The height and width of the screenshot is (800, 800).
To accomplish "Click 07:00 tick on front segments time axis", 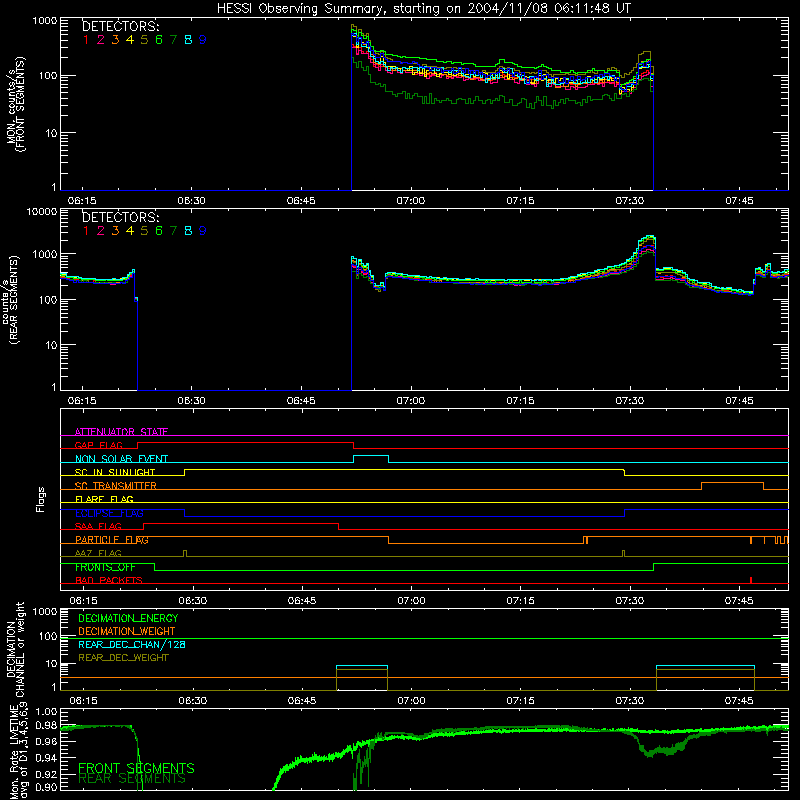I will (x=410, y=201).
